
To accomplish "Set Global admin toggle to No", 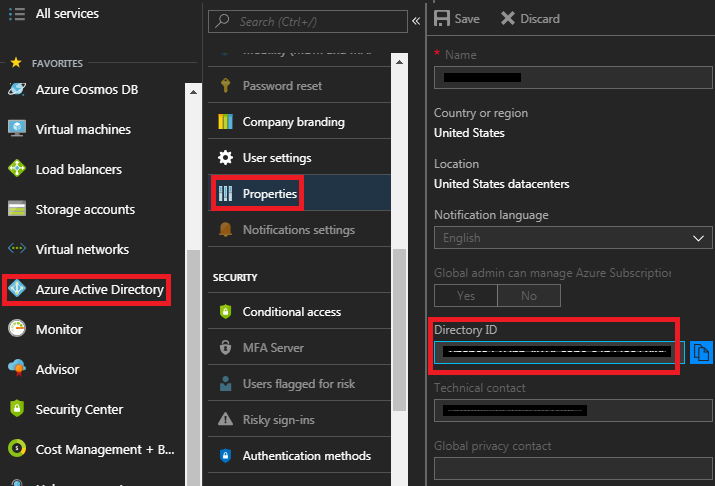I will [x=529, y=295].
